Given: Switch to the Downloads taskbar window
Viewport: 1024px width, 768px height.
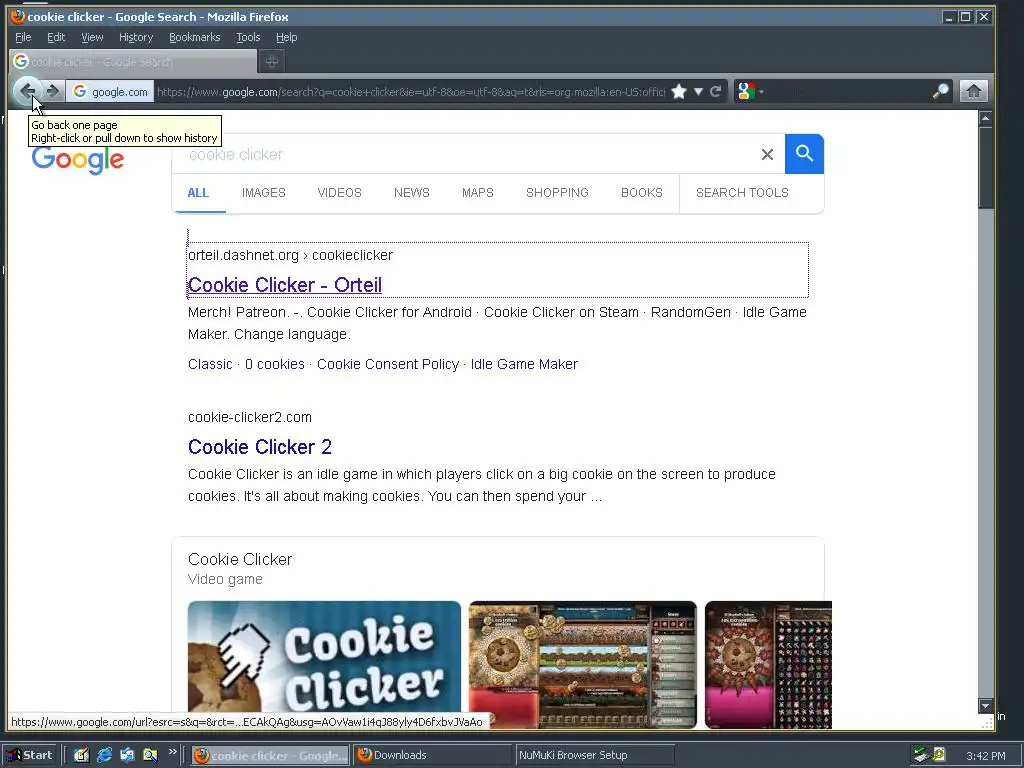Looking at the screenshot, I should click(x=432, y=755).
